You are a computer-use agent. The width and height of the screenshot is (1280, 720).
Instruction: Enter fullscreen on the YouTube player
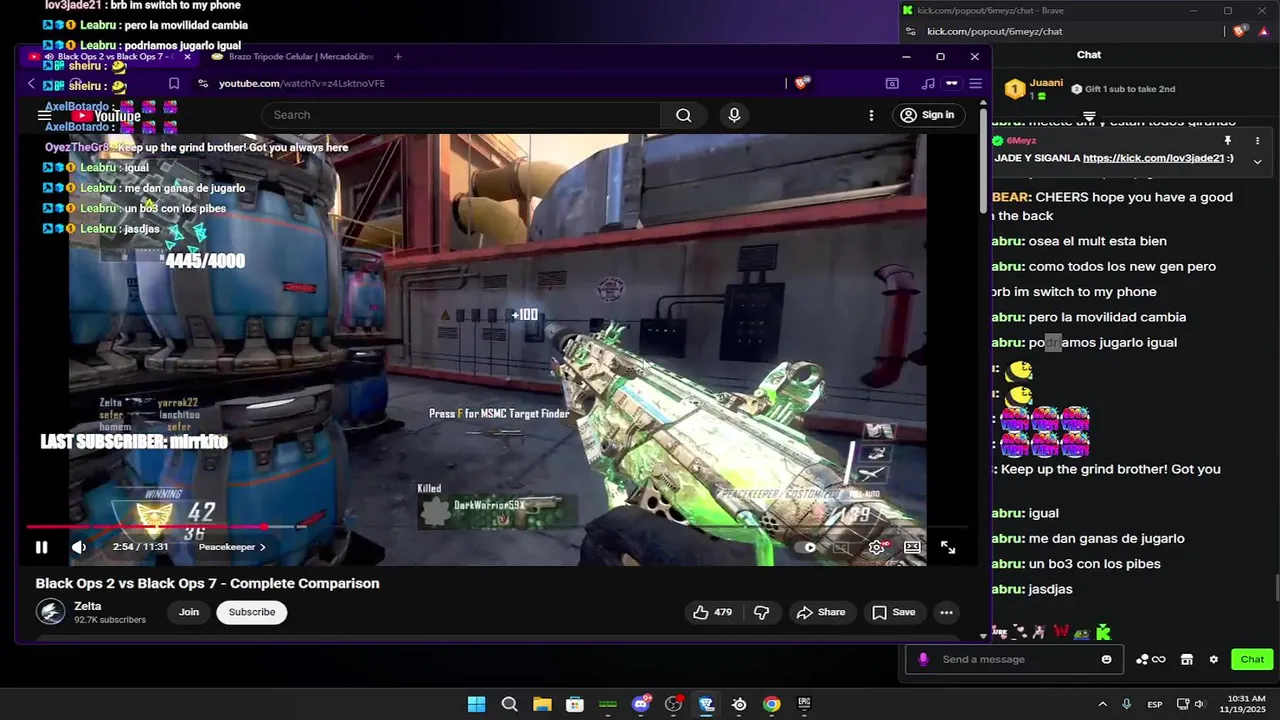click(x=948, y=547)
